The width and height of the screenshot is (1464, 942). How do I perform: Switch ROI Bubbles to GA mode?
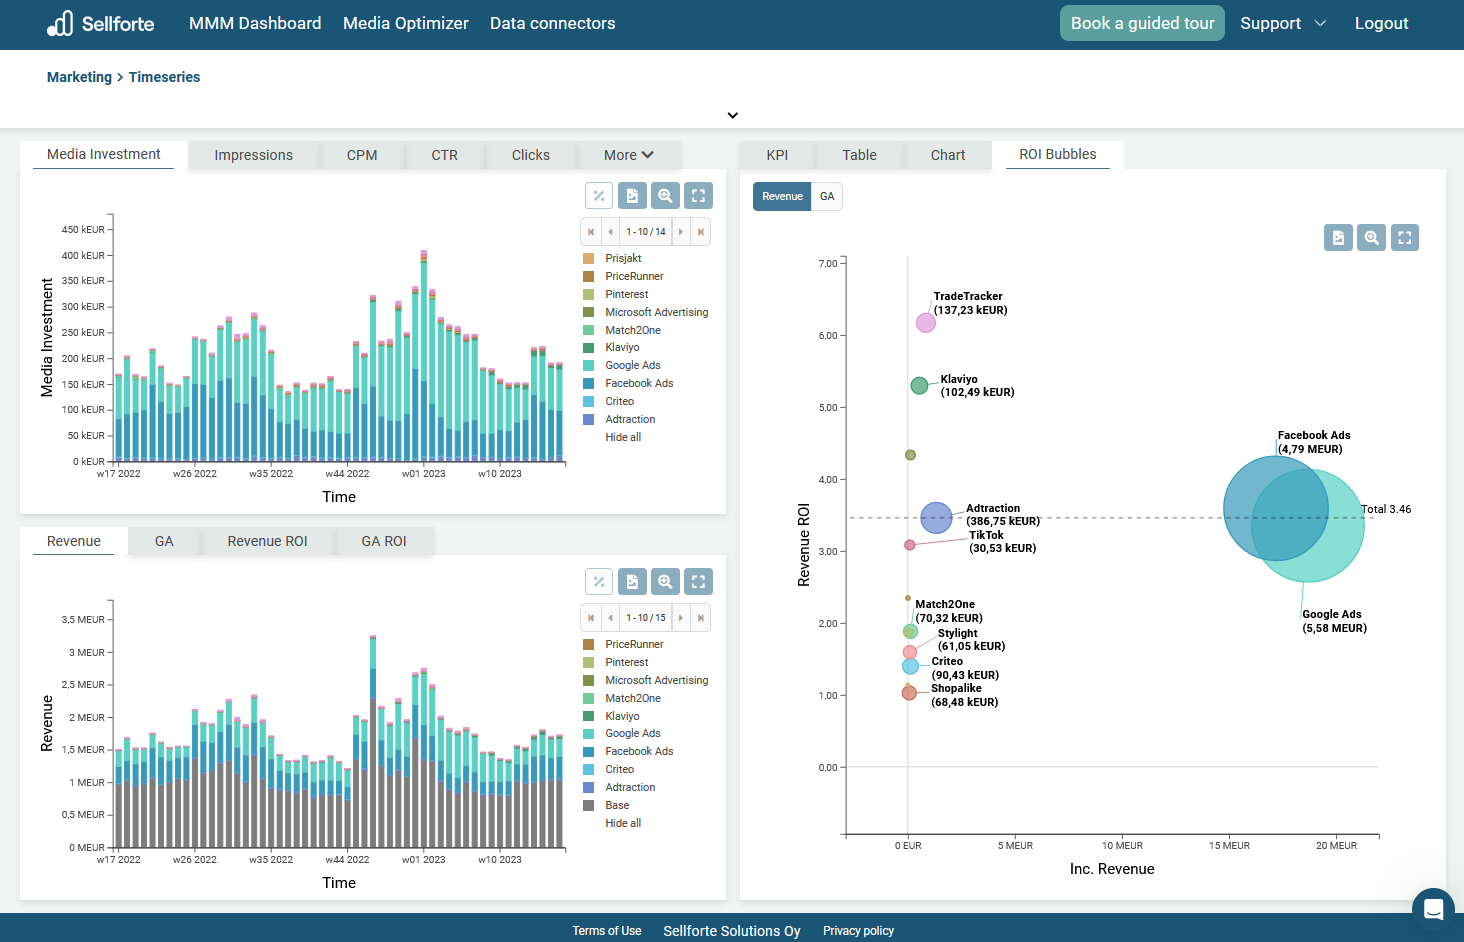tap(827, 197)
